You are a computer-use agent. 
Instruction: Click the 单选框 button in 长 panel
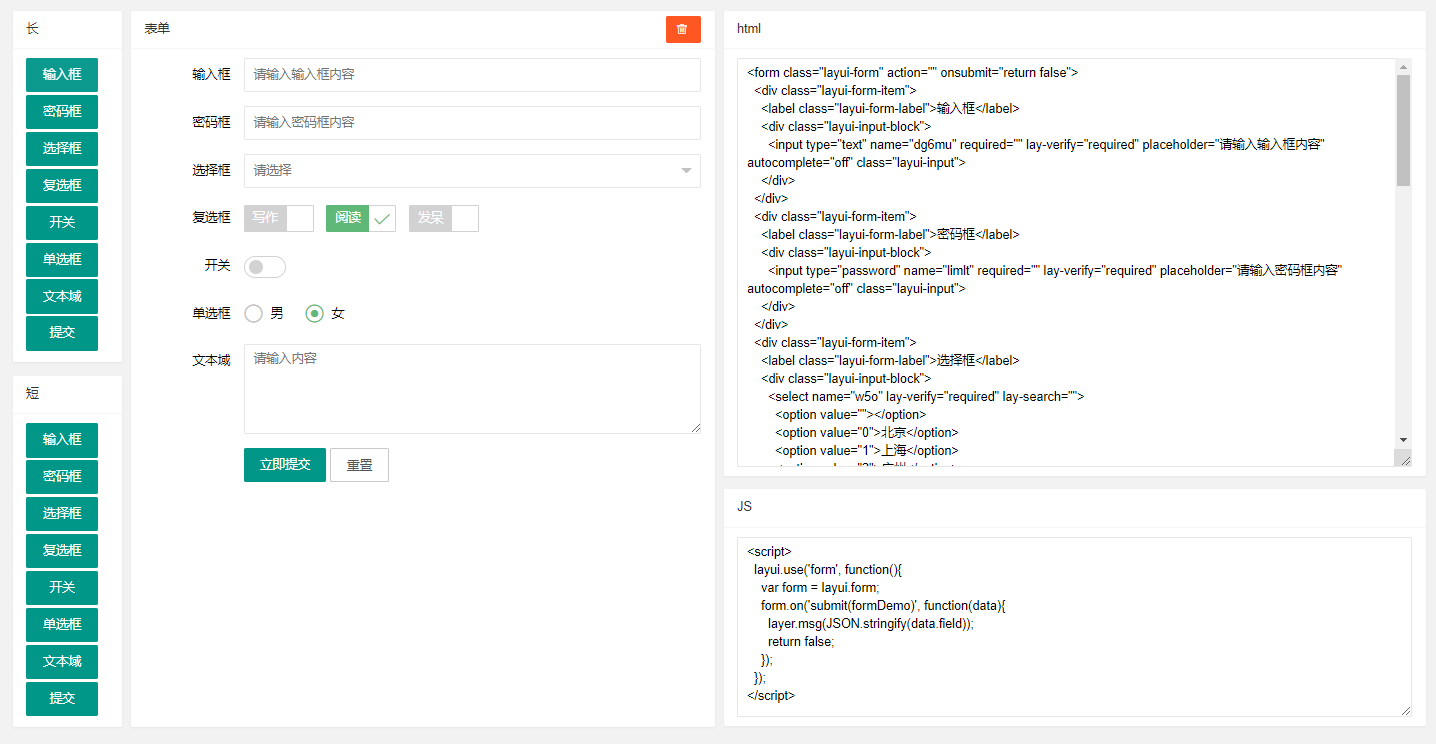(62, 259)
